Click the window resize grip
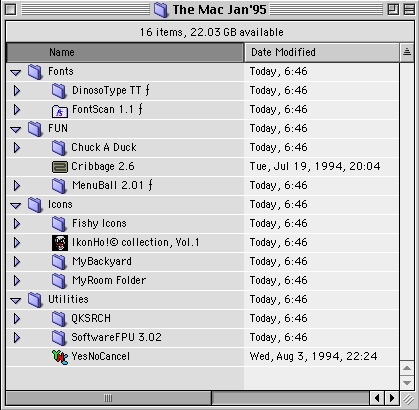The height and width of the screenshot is (410, 419). tap(407, 398)
